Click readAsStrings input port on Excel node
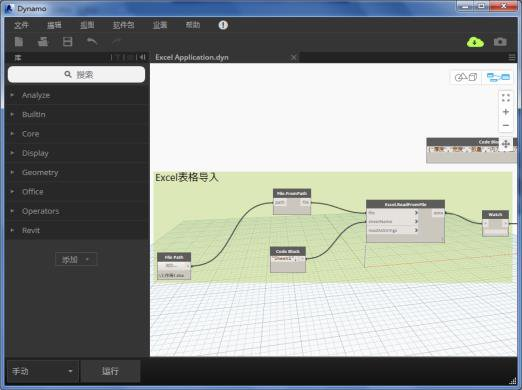Image resolution: width=522 pixels, height=390 pixels. point(392,230)
